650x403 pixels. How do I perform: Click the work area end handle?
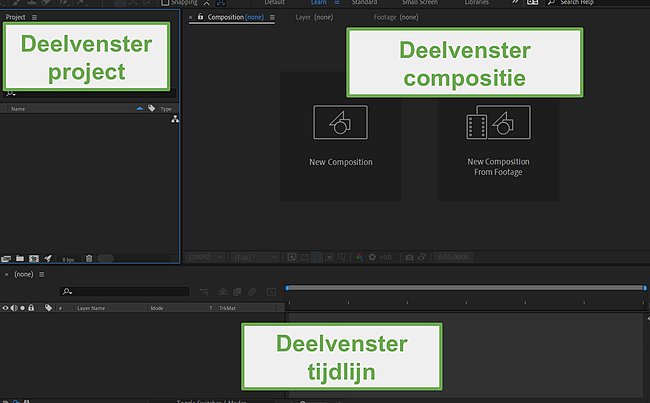tap(645, 288)
